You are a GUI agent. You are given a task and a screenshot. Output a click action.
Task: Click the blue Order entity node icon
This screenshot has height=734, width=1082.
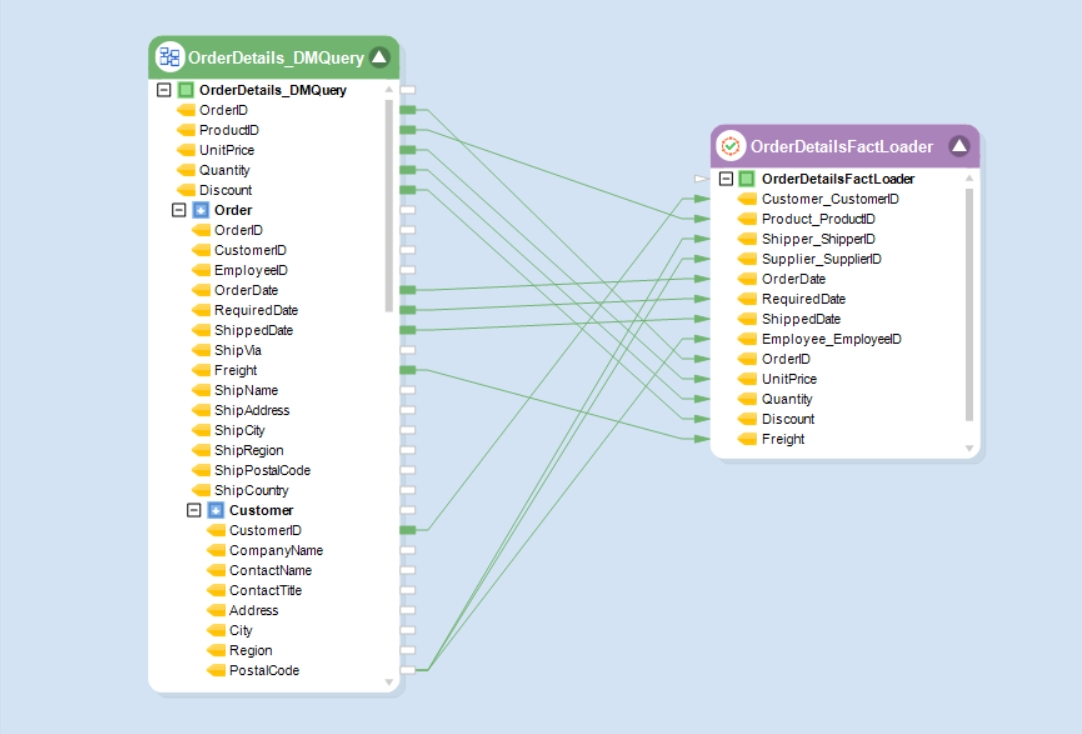(201, 210)
